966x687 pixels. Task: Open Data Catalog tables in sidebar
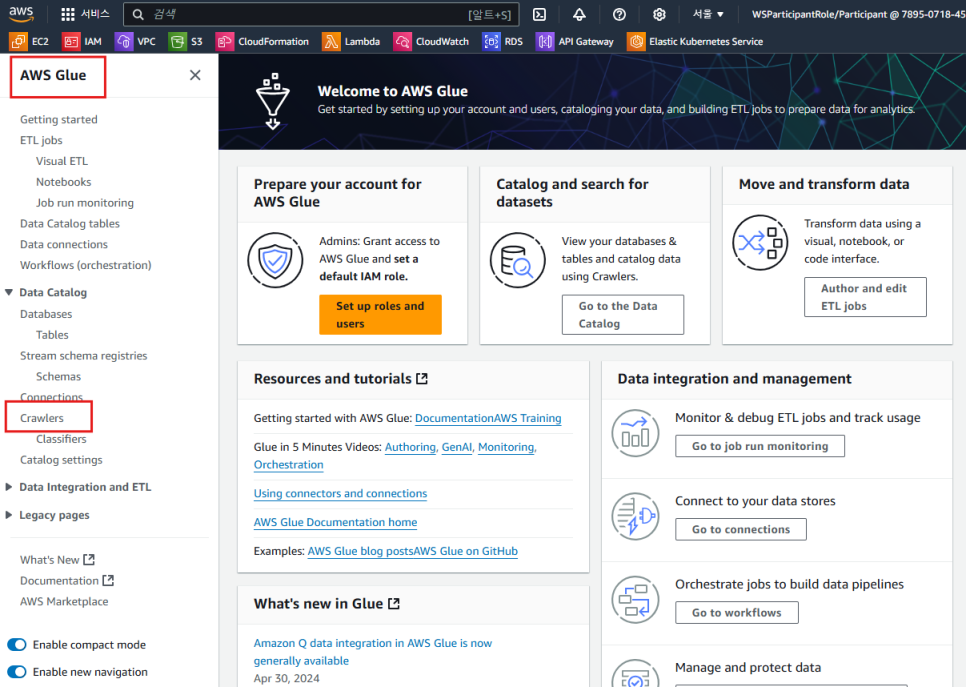[x=70, y=223]
